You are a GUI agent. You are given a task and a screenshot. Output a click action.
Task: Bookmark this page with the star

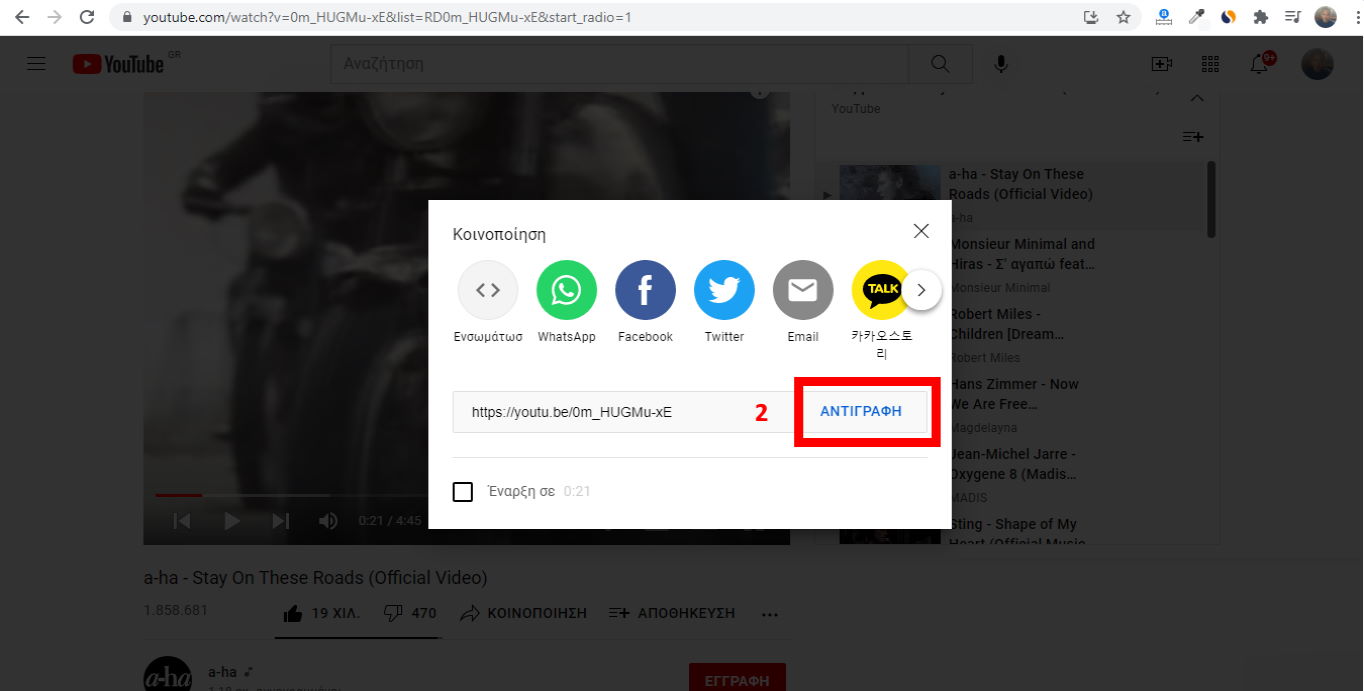pyautogui.click(x=1123, y=17)
